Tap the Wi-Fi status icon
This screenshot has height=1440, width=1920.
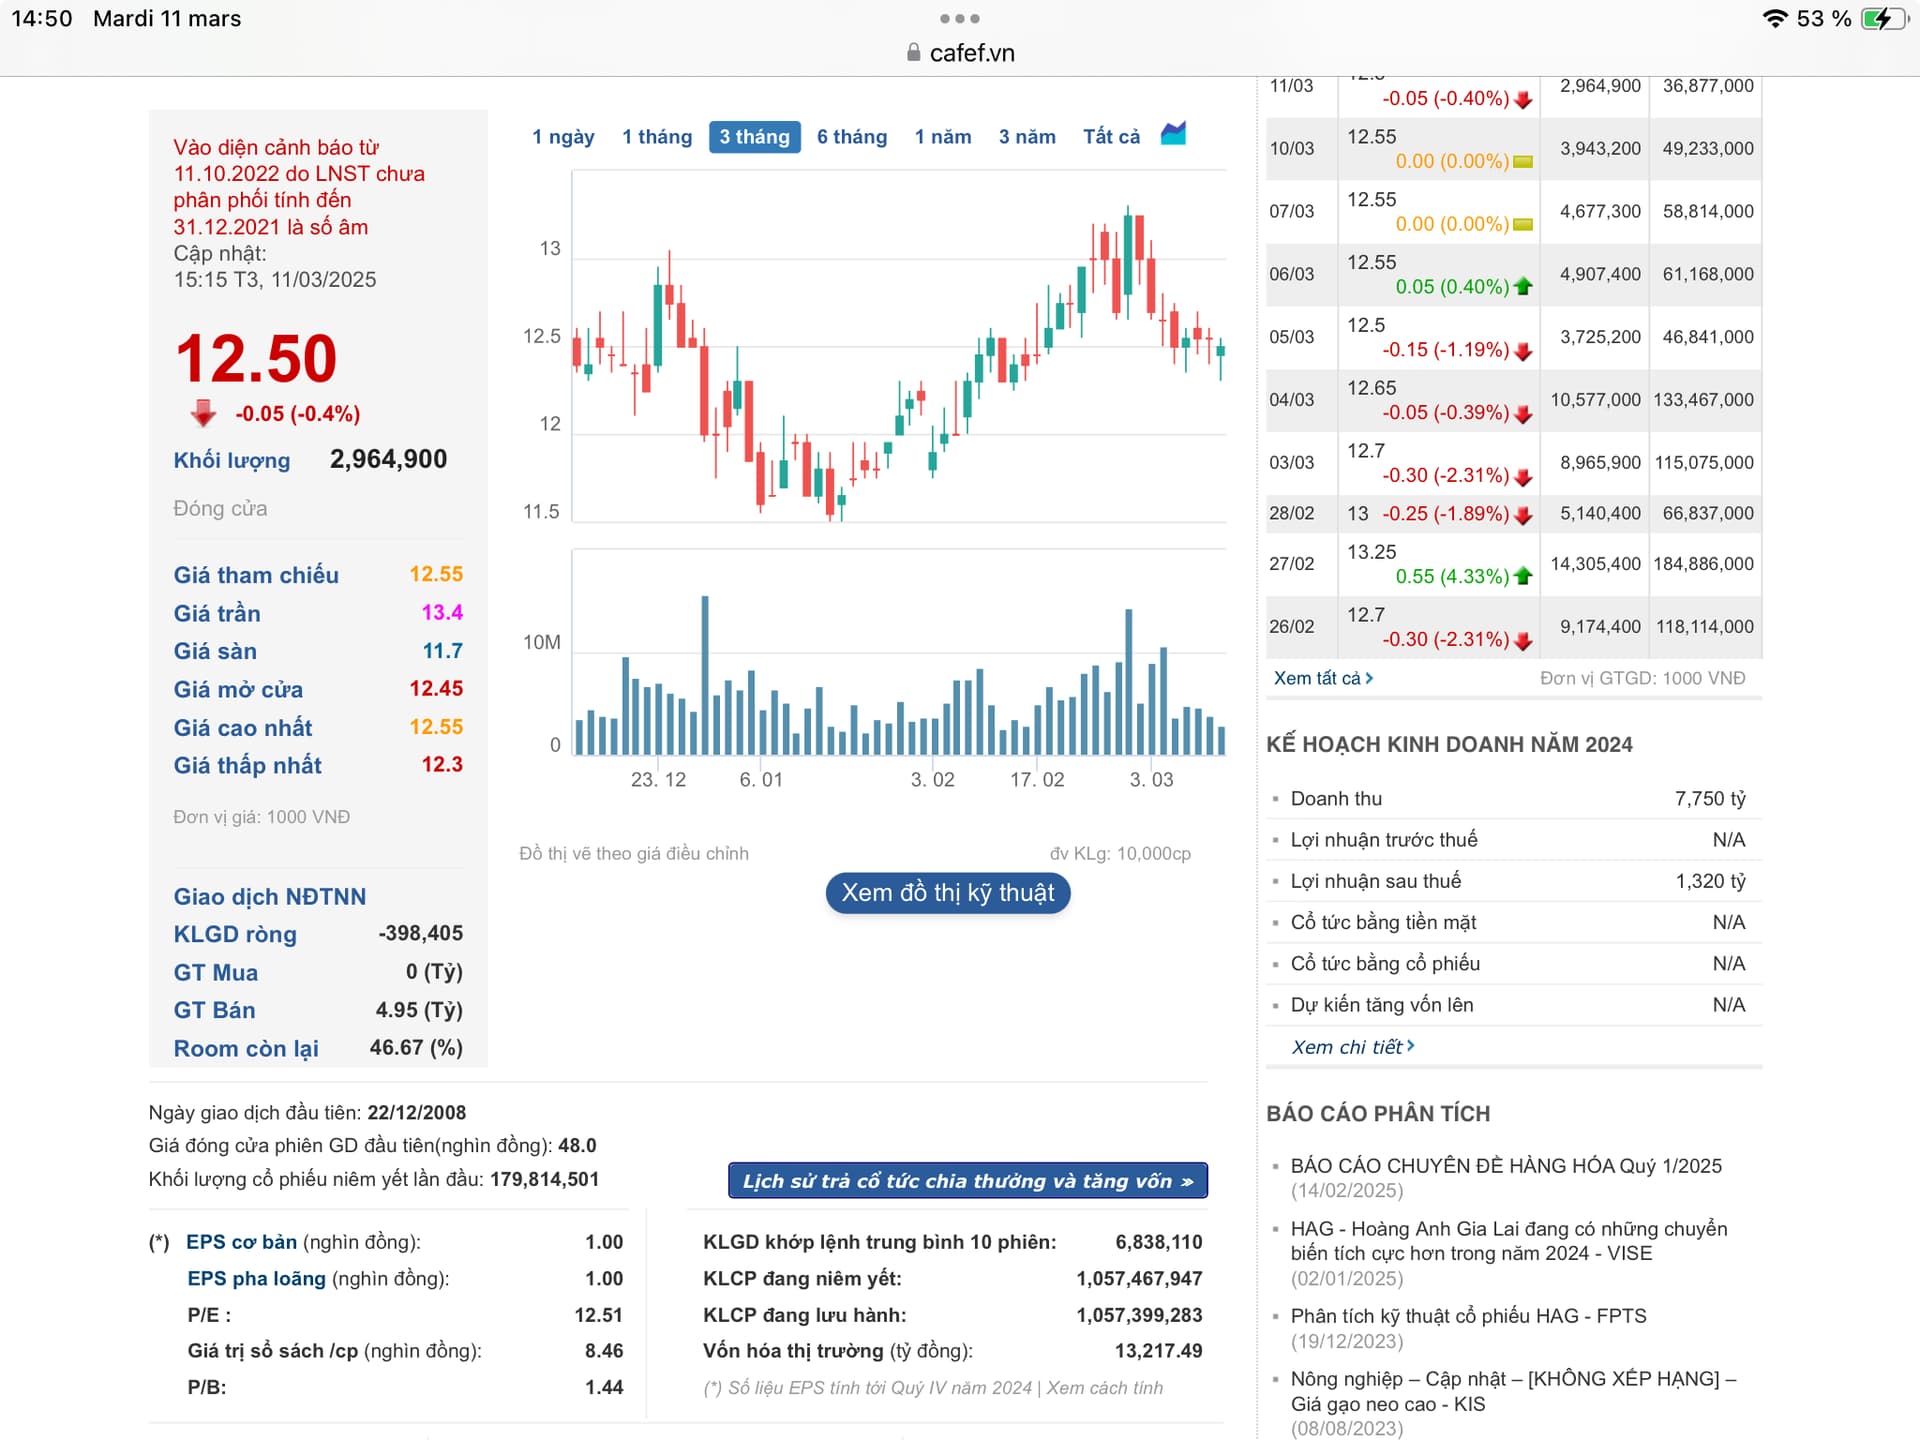pos(1775,19)
